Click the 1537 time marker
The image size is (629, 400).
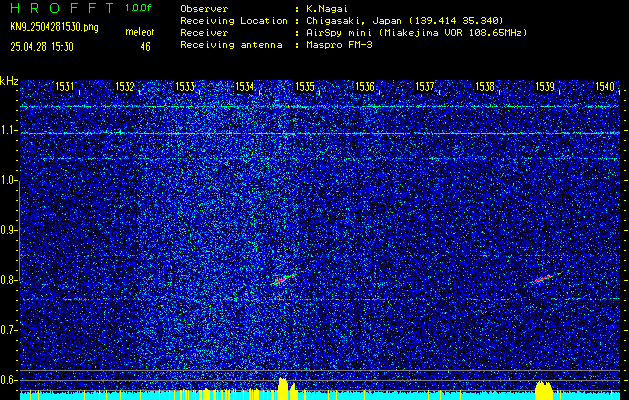[x=424, y=86]
